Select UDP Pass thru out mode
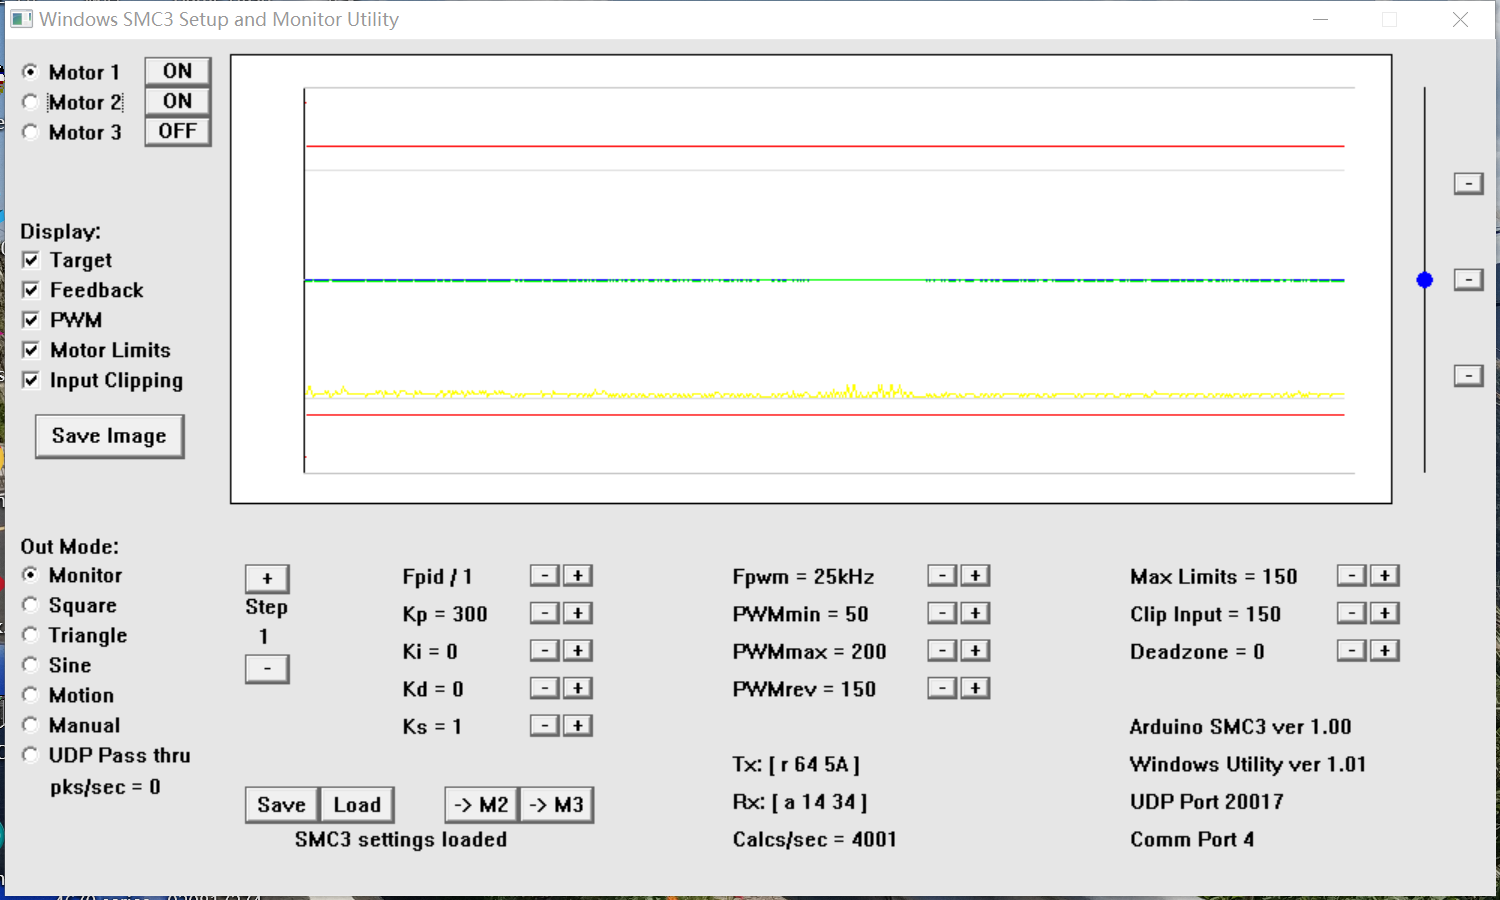This screenshot has height=900, width=1500. (31, 755)
